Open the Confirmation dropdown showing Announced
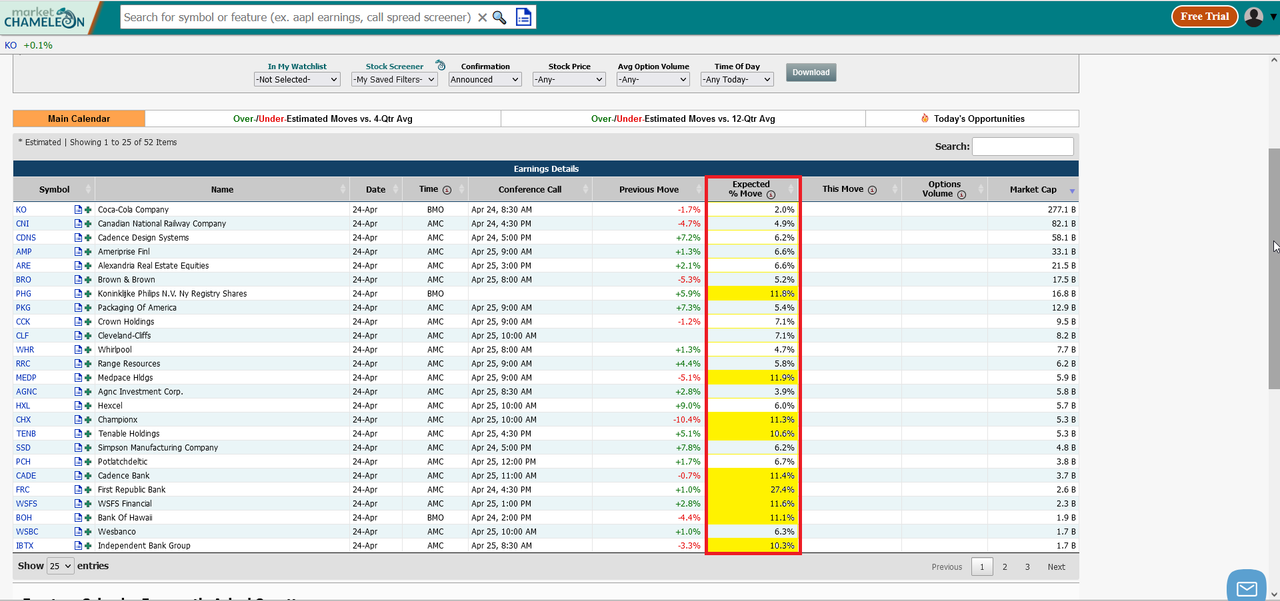 click(485, 79)
